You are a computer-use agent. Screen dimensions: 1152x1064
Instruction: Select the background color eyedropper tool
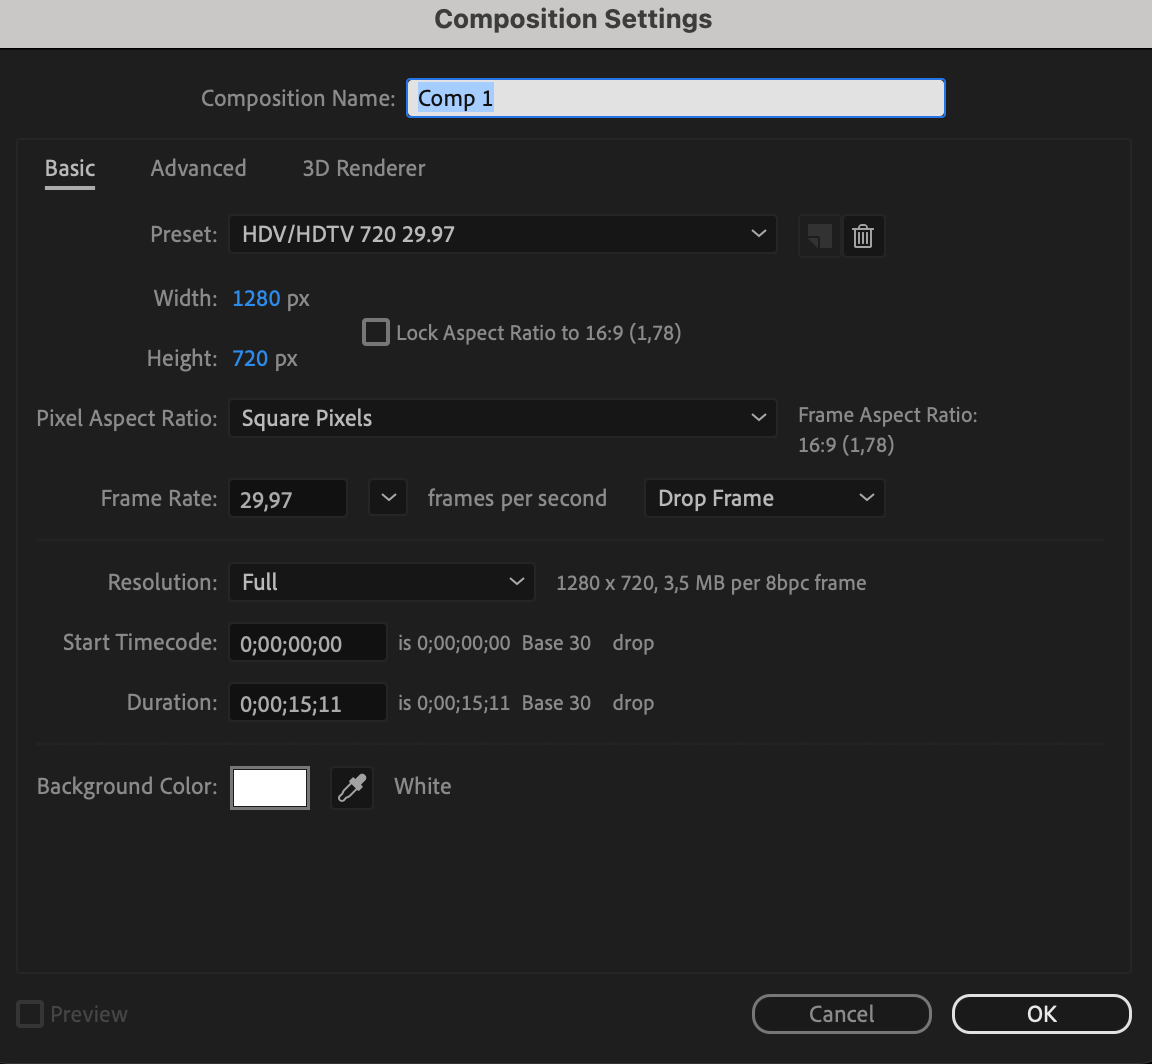point(352,788)
